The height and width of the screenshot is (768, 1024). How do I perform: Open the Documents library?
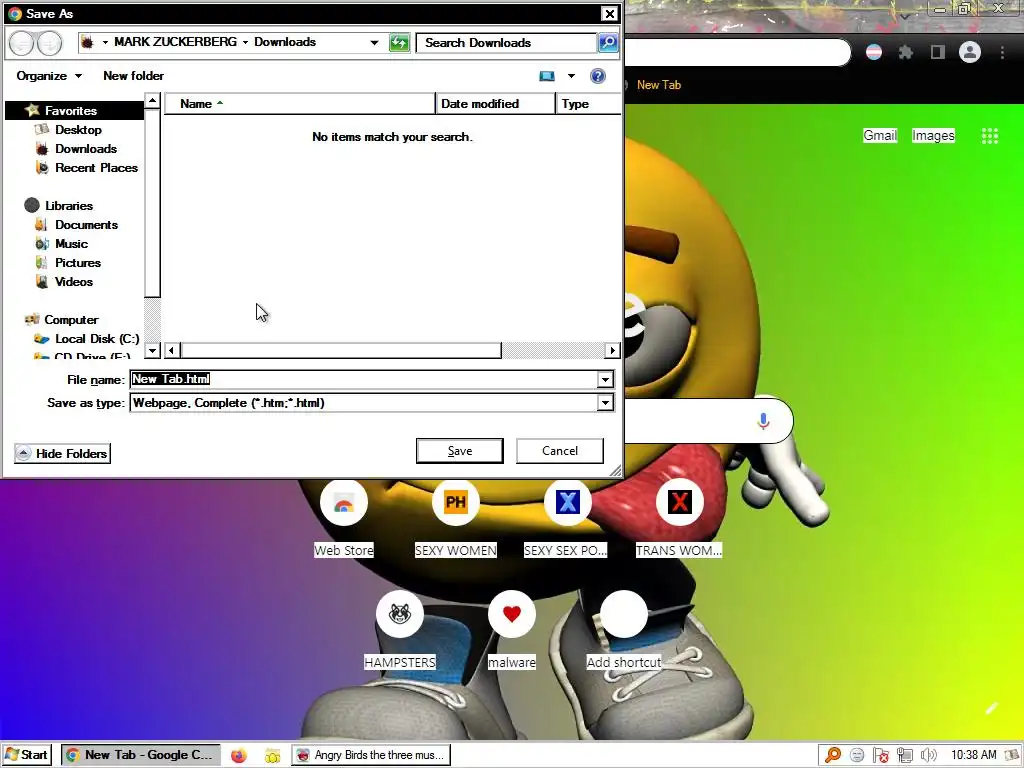[86, 224]
